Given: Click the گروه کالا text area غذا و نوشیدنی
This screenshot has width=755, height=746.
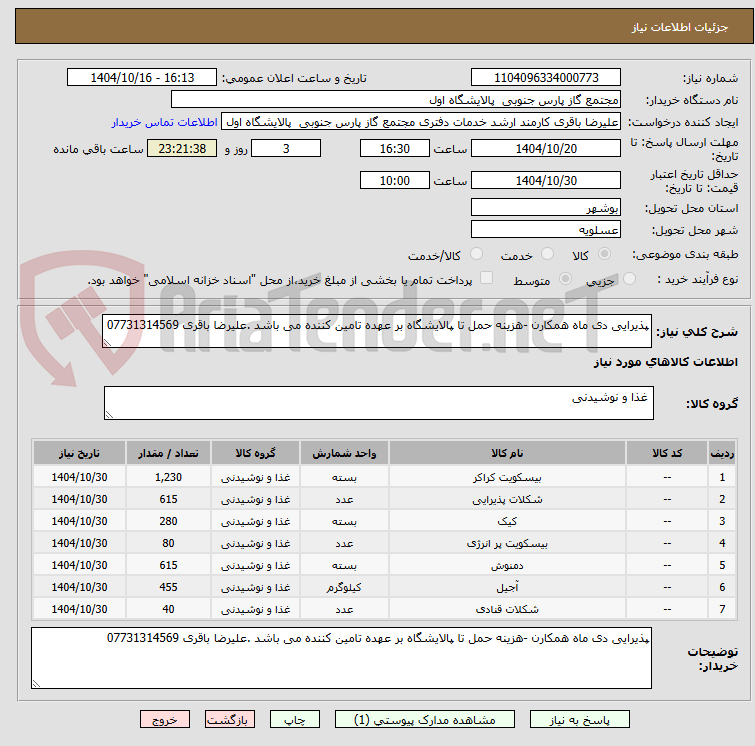Looking at the screenshot, I should [x=379, y=403].
